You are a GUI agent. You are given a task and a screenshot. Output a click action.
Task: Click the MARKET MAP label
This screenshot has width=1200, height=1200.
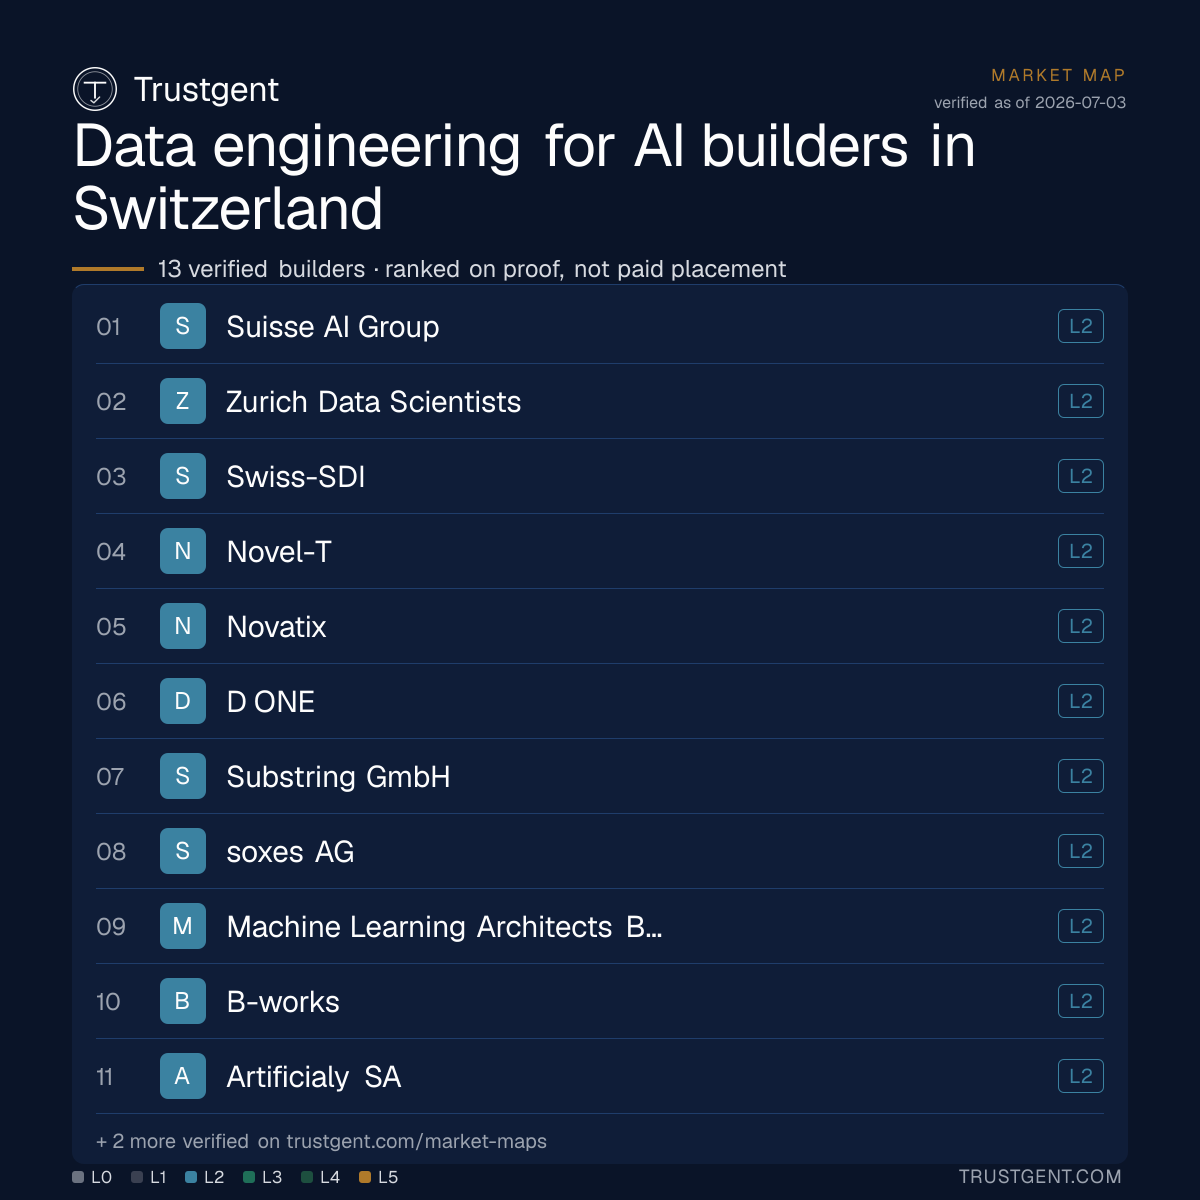(x=1058, y=75)
